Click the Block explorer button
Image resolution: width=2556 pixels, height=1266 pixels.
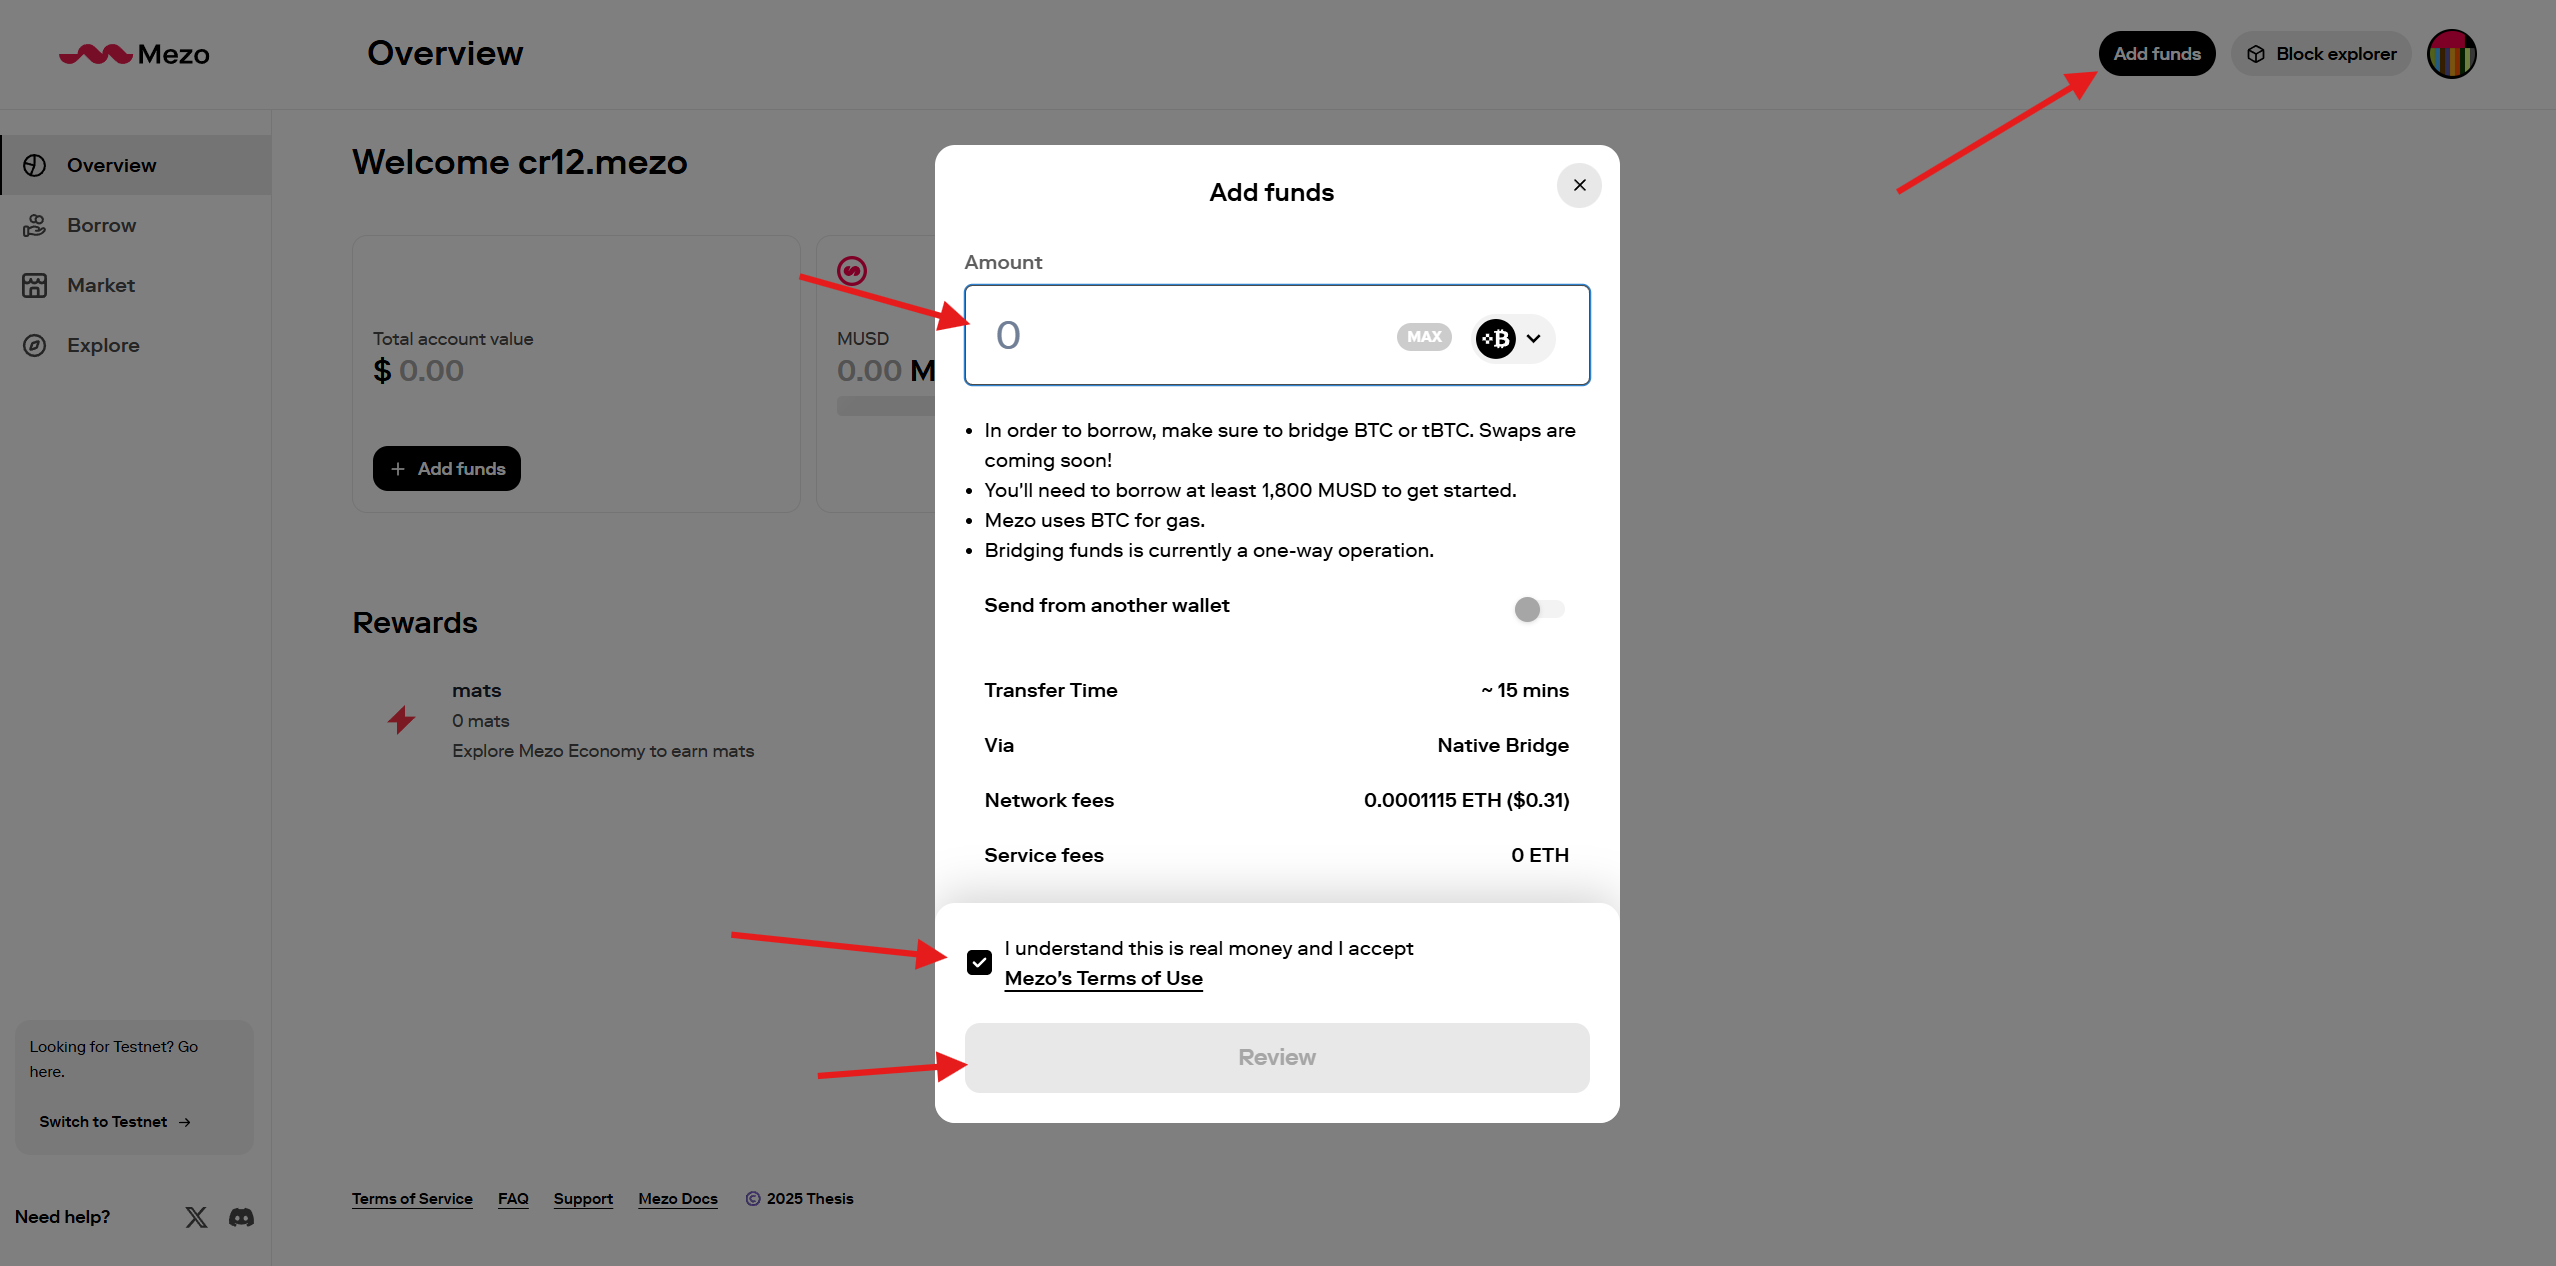pyautogui.click(x=2321, y=54)
